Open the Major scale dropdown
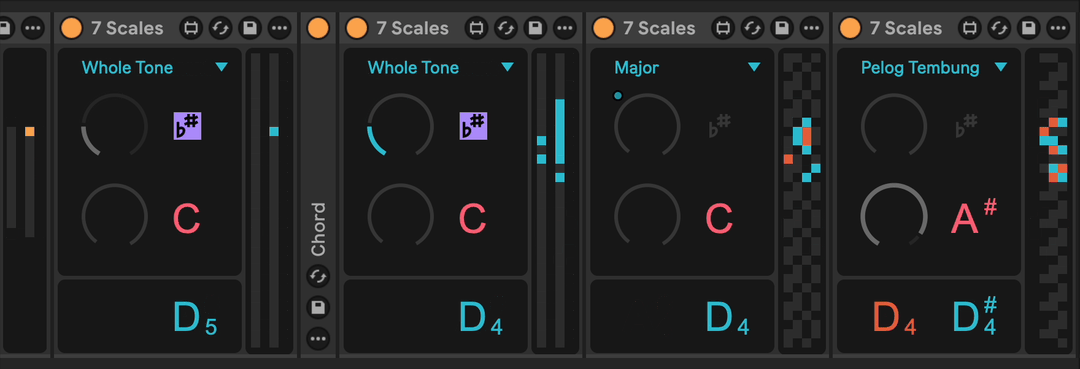The image size is (1080, 369). pyautogui.click(x=687, y=67)
